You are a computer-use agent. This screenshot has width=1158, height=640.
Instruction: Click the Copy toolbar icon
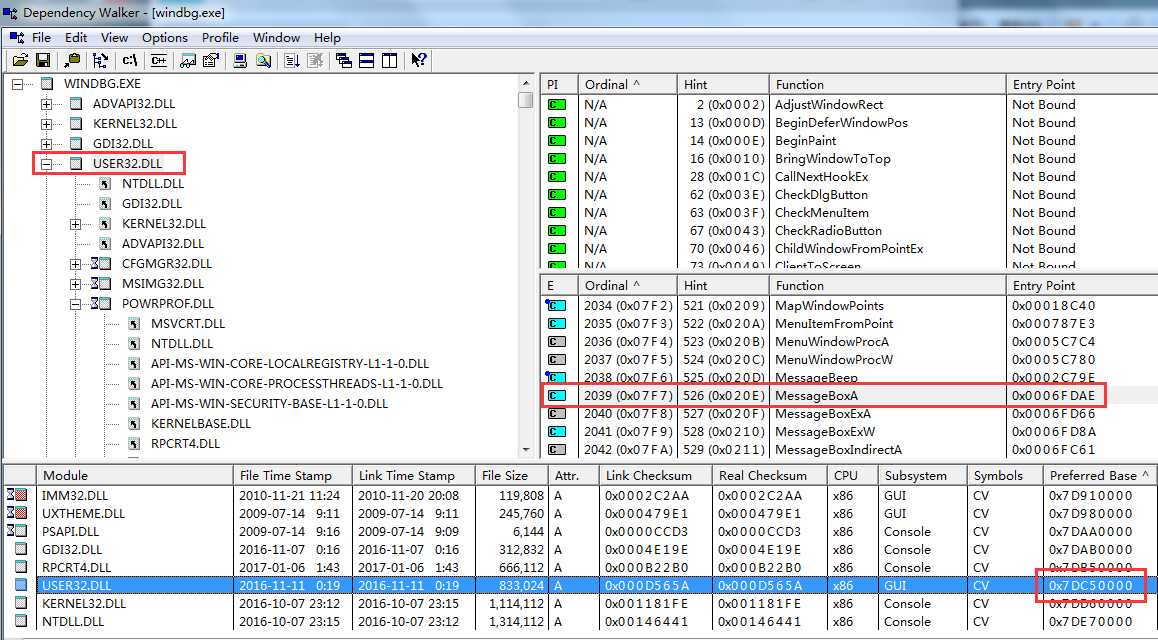pyautogui.click(x=72, y=61)
